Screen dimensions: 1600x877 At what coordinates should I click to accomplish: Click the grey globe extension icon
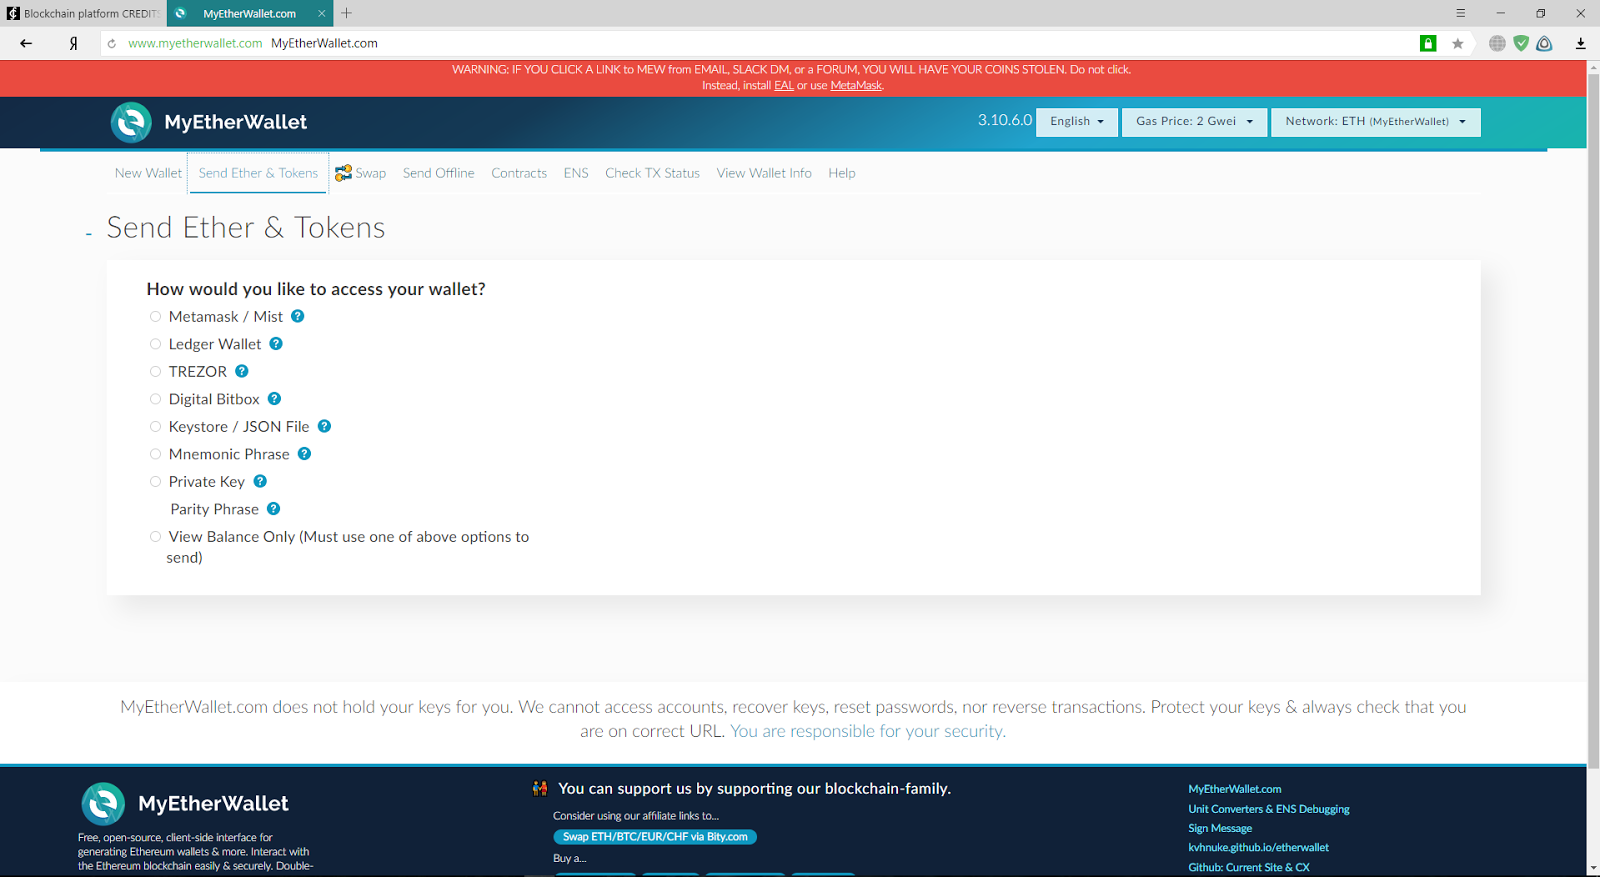tap(1497, 43)
